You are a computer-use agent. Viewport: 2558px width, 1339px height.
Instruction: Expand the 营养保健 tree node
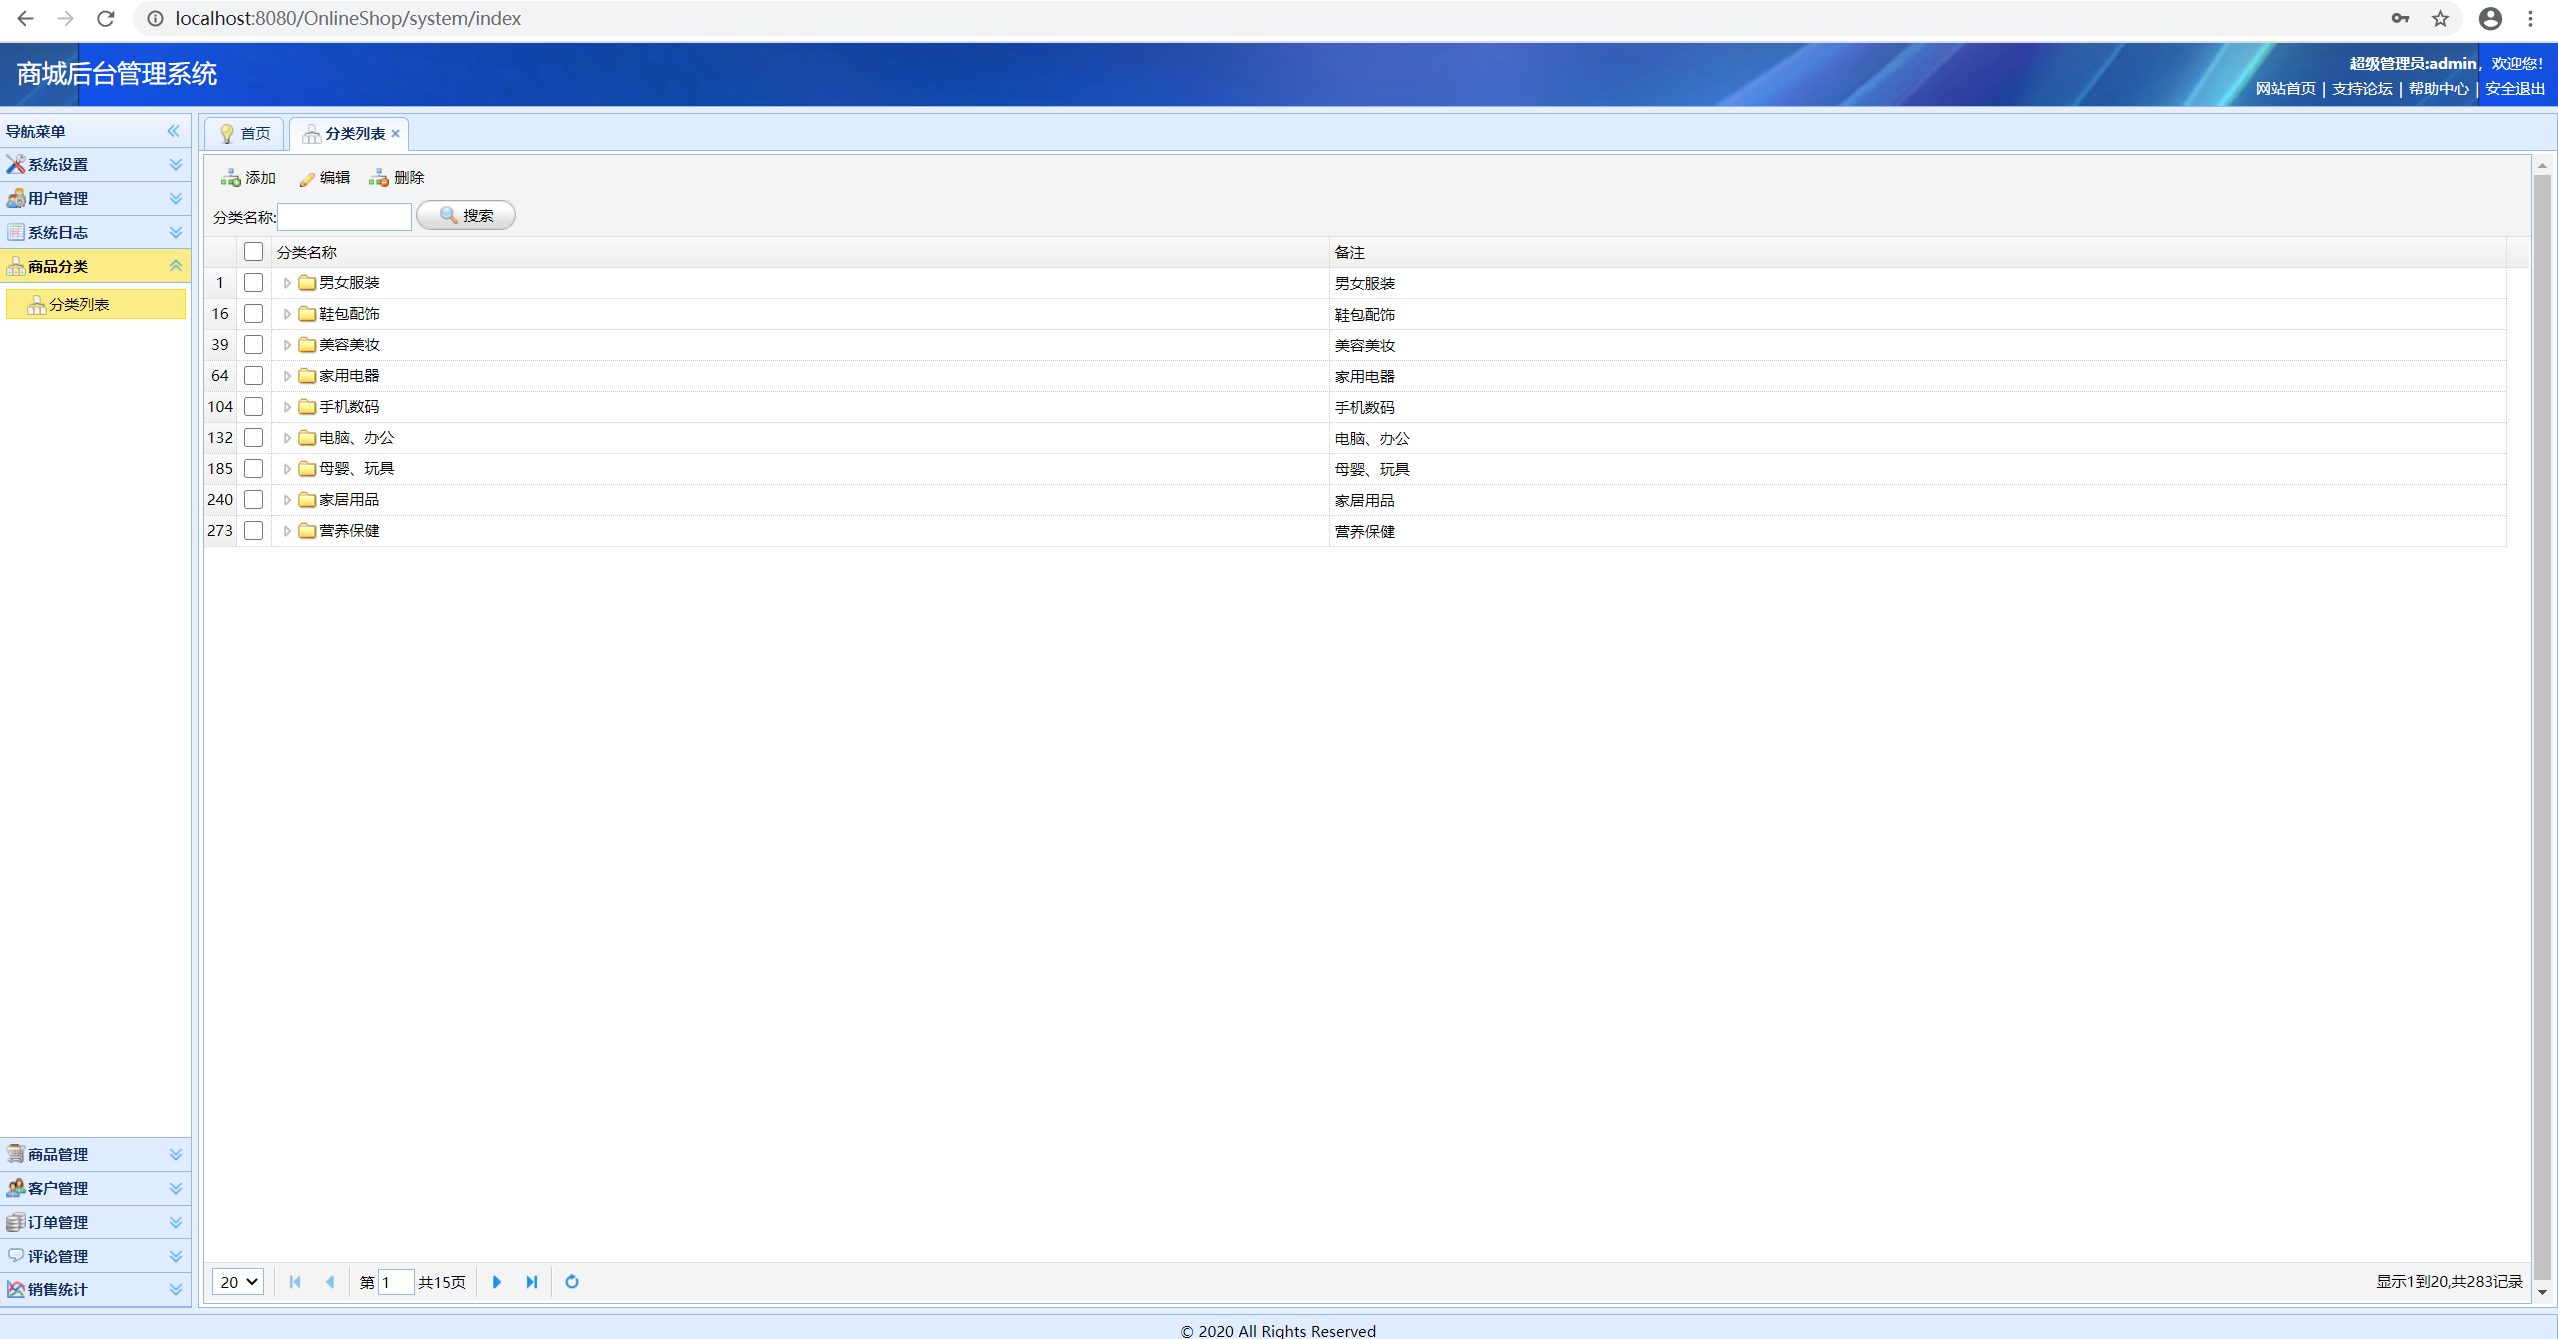pyautogui.click(x=287, y=531)
